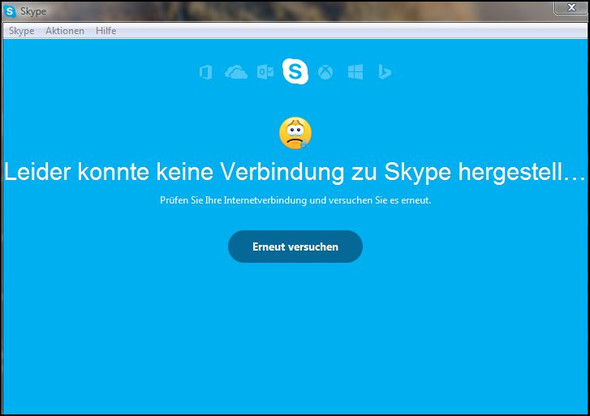Click the 'Prüfen Sie Ihre Internetverbindung' message

tap(295, 200)
